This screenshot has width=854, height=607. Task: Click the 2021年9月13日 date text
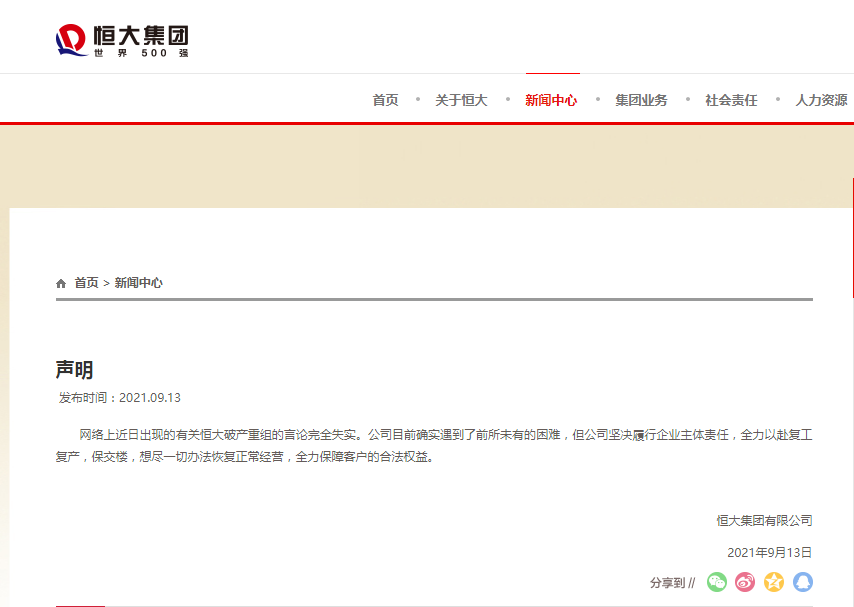tap(770, 553)
